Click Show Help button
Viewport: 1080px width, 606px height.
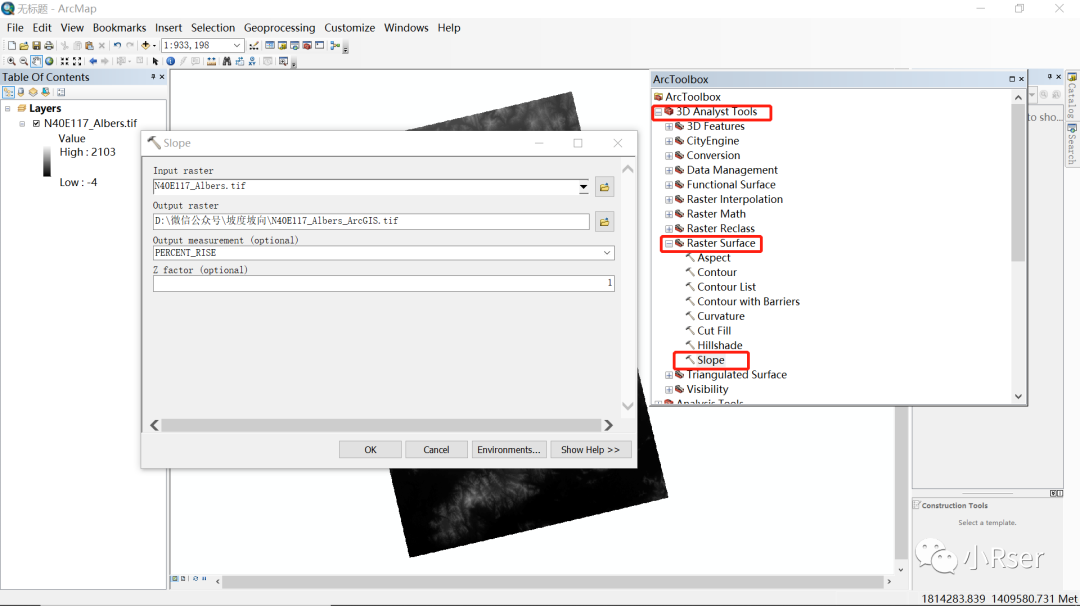point(590,450)
